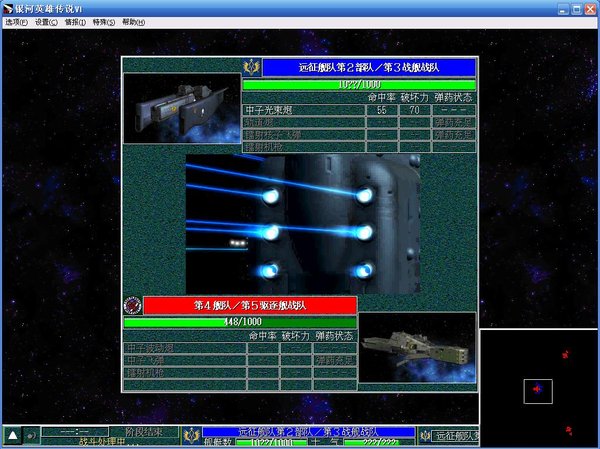Select the dimmed 镭射机枪 row in upper table
Image resolution: width=600 pixels, height=449 pixels.
click(359, 147)
